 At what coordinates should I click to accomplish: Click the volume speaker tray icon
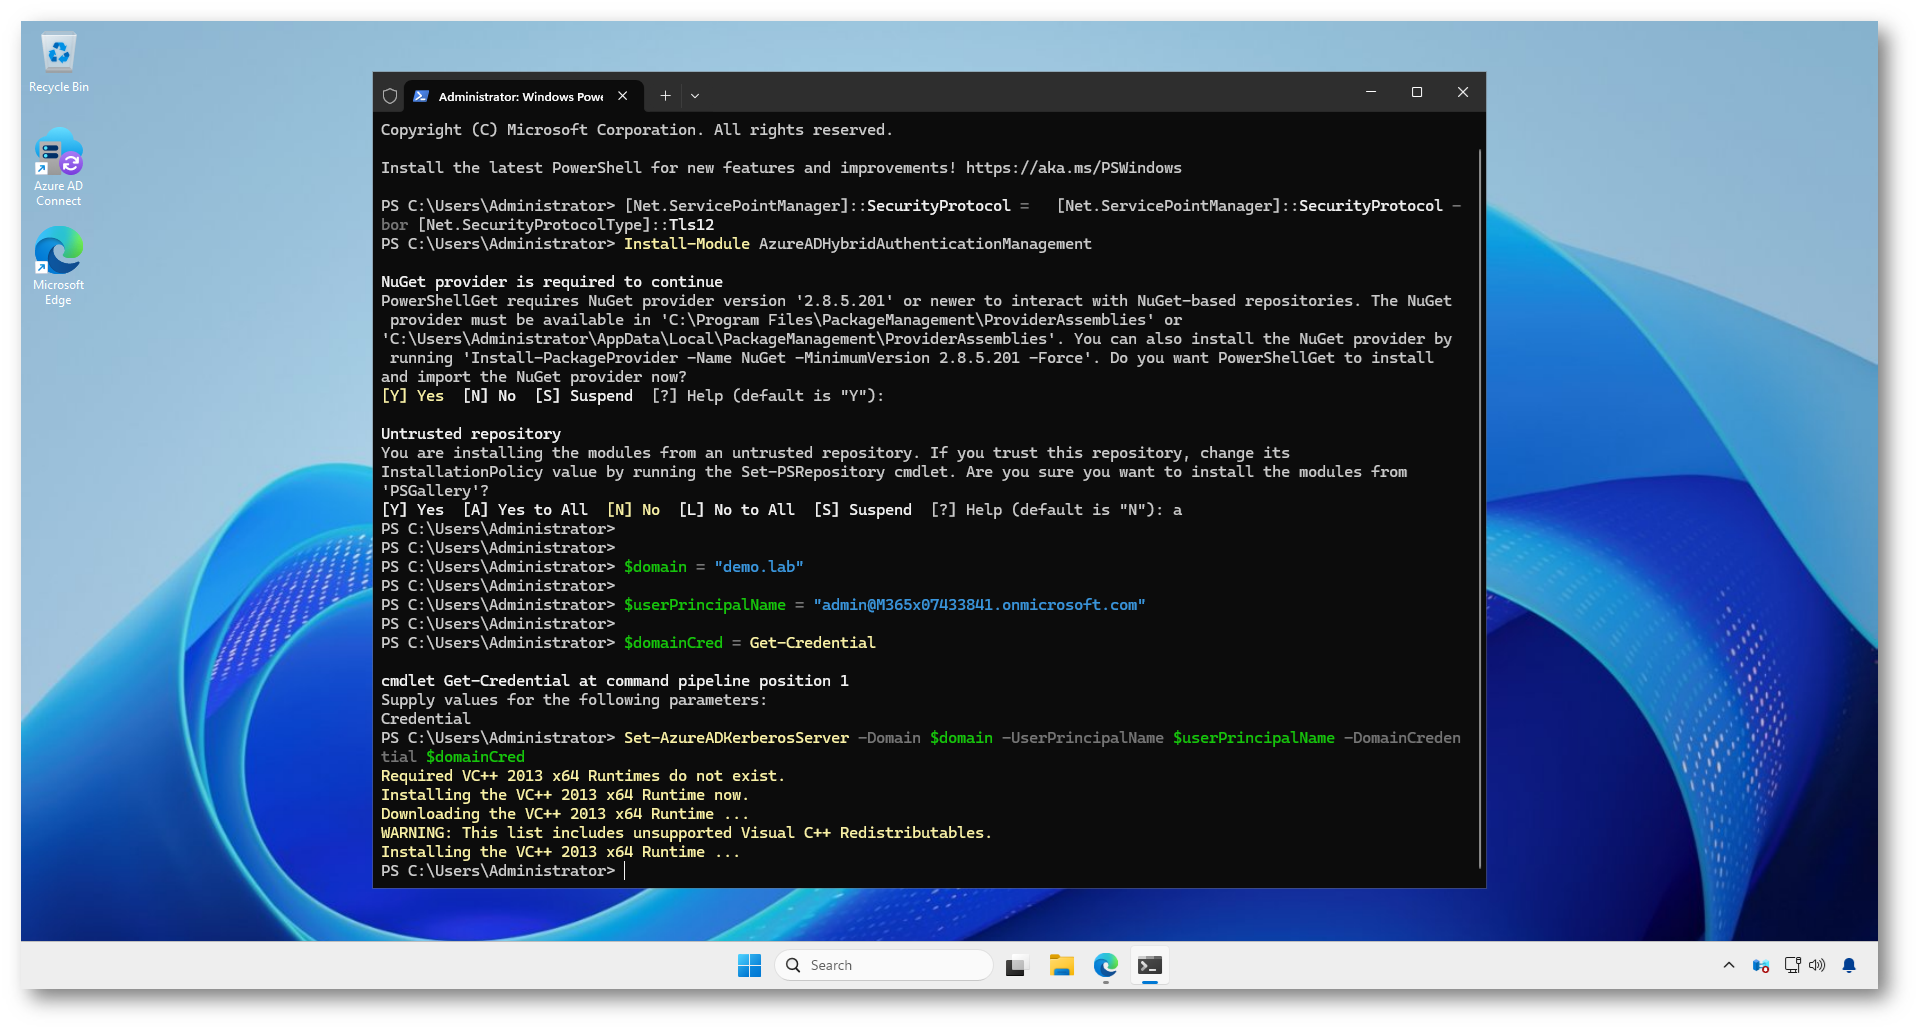click(1817, 965)
